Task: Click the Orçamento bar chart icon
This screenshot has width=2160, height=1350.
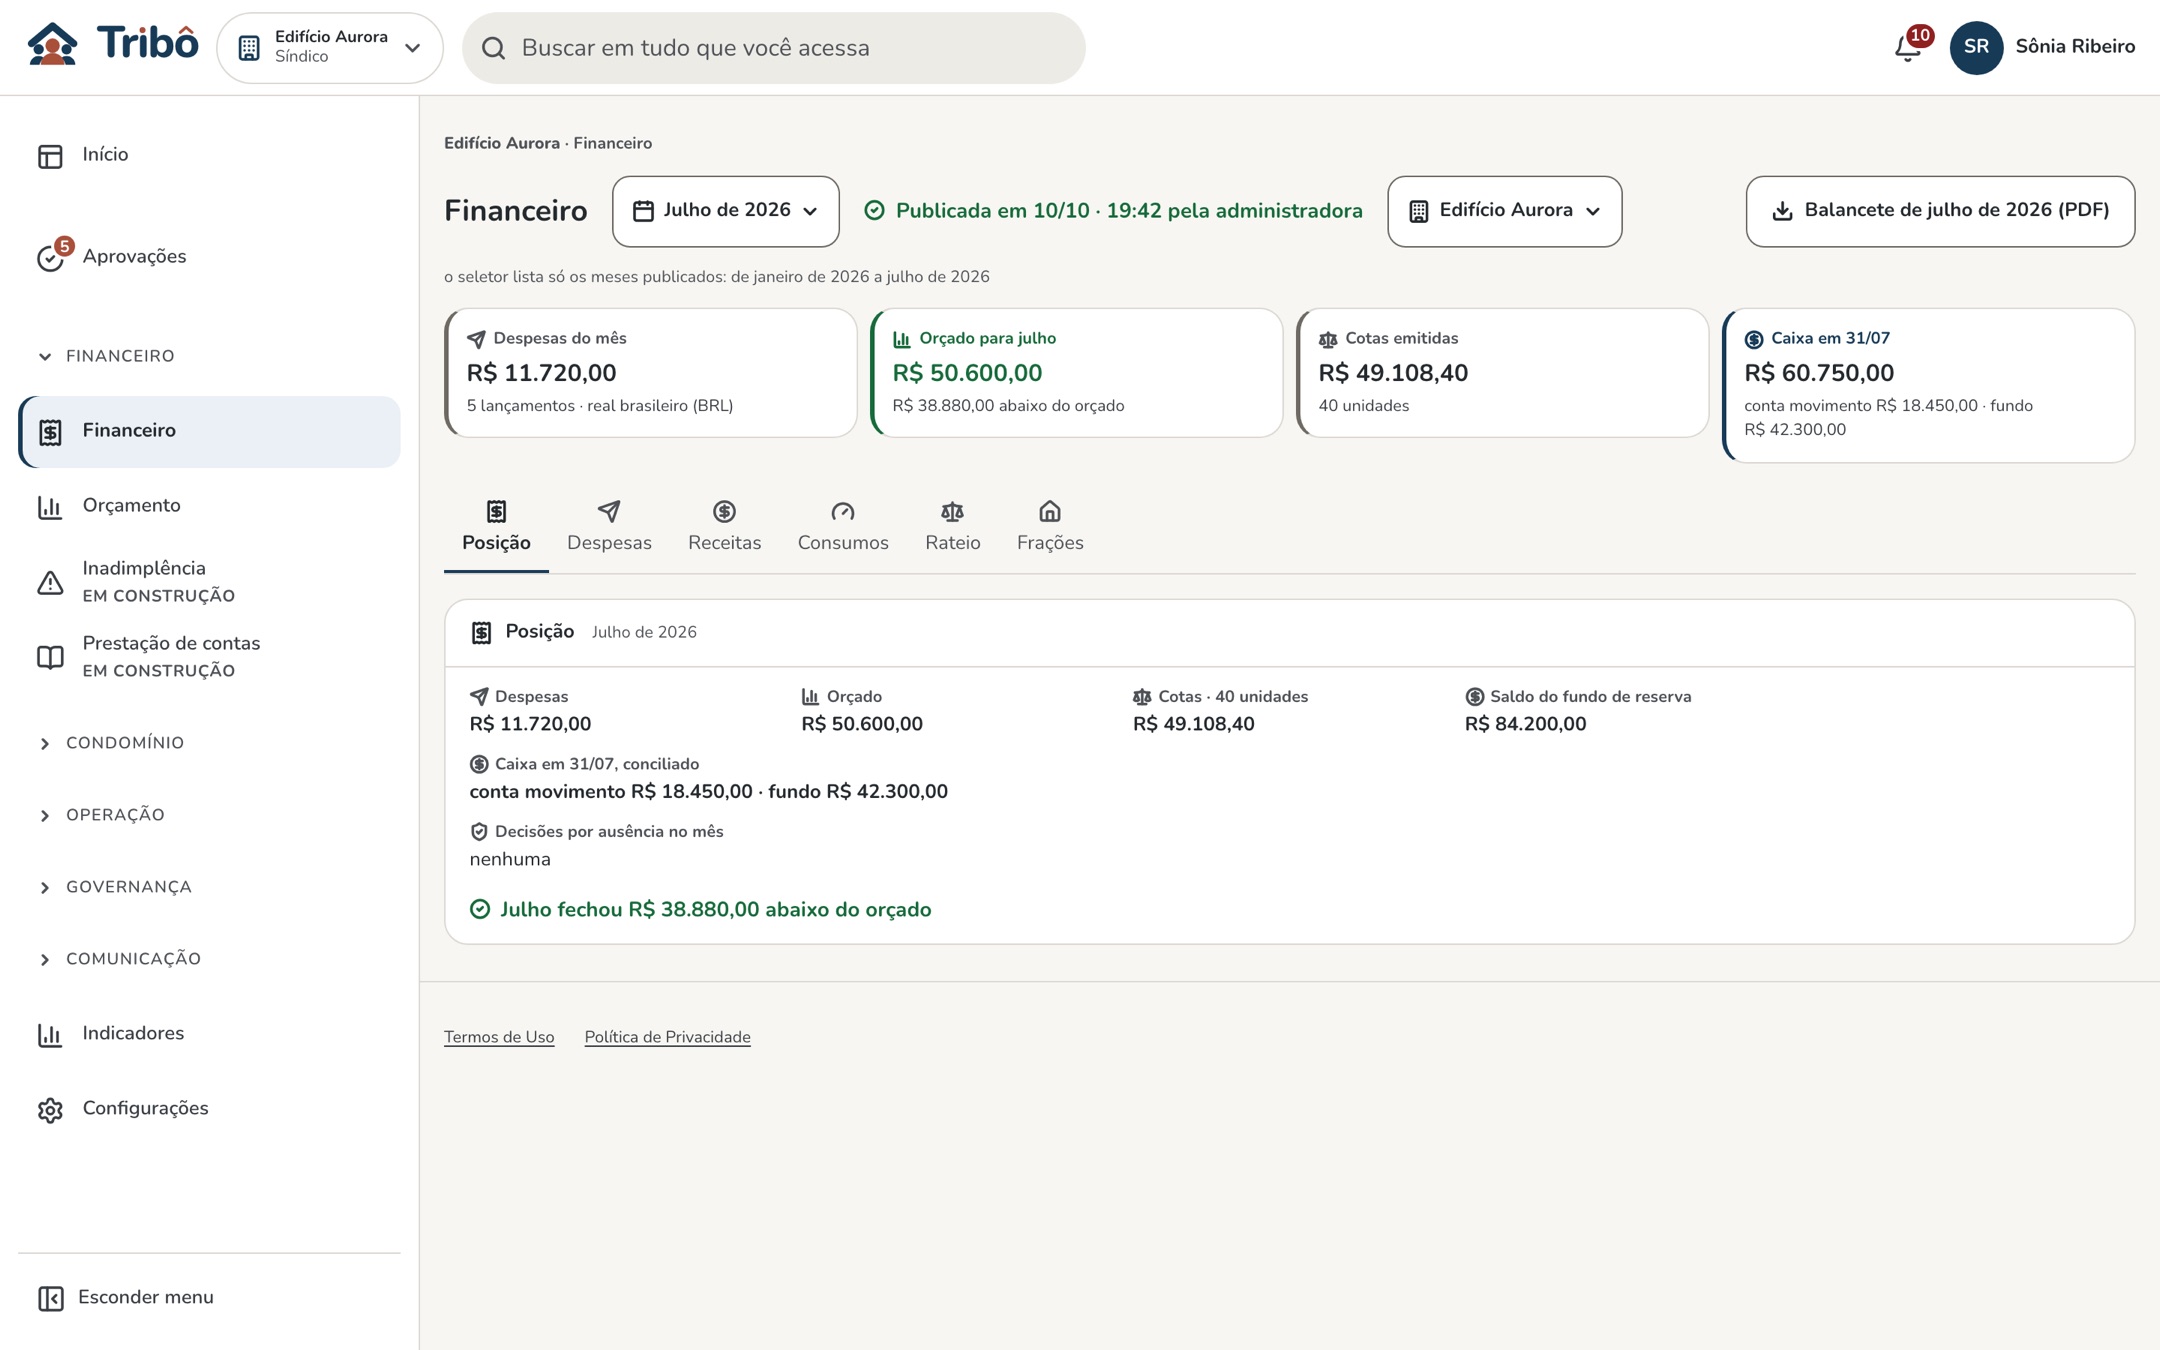Action: coord(50,507)
